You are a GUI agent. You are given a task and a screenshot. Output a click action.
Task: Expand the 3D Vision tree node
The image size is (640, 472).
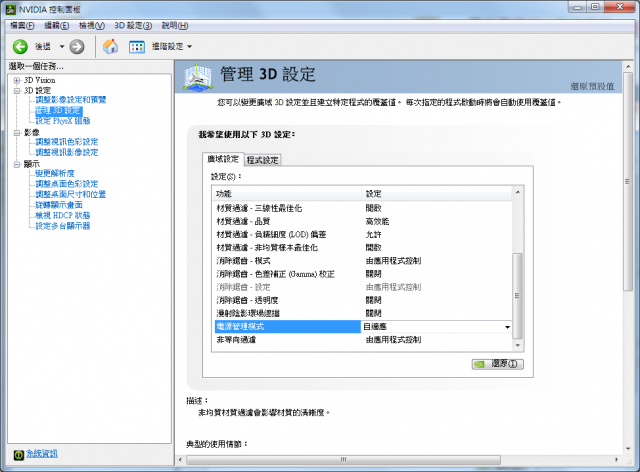[17, 80]
